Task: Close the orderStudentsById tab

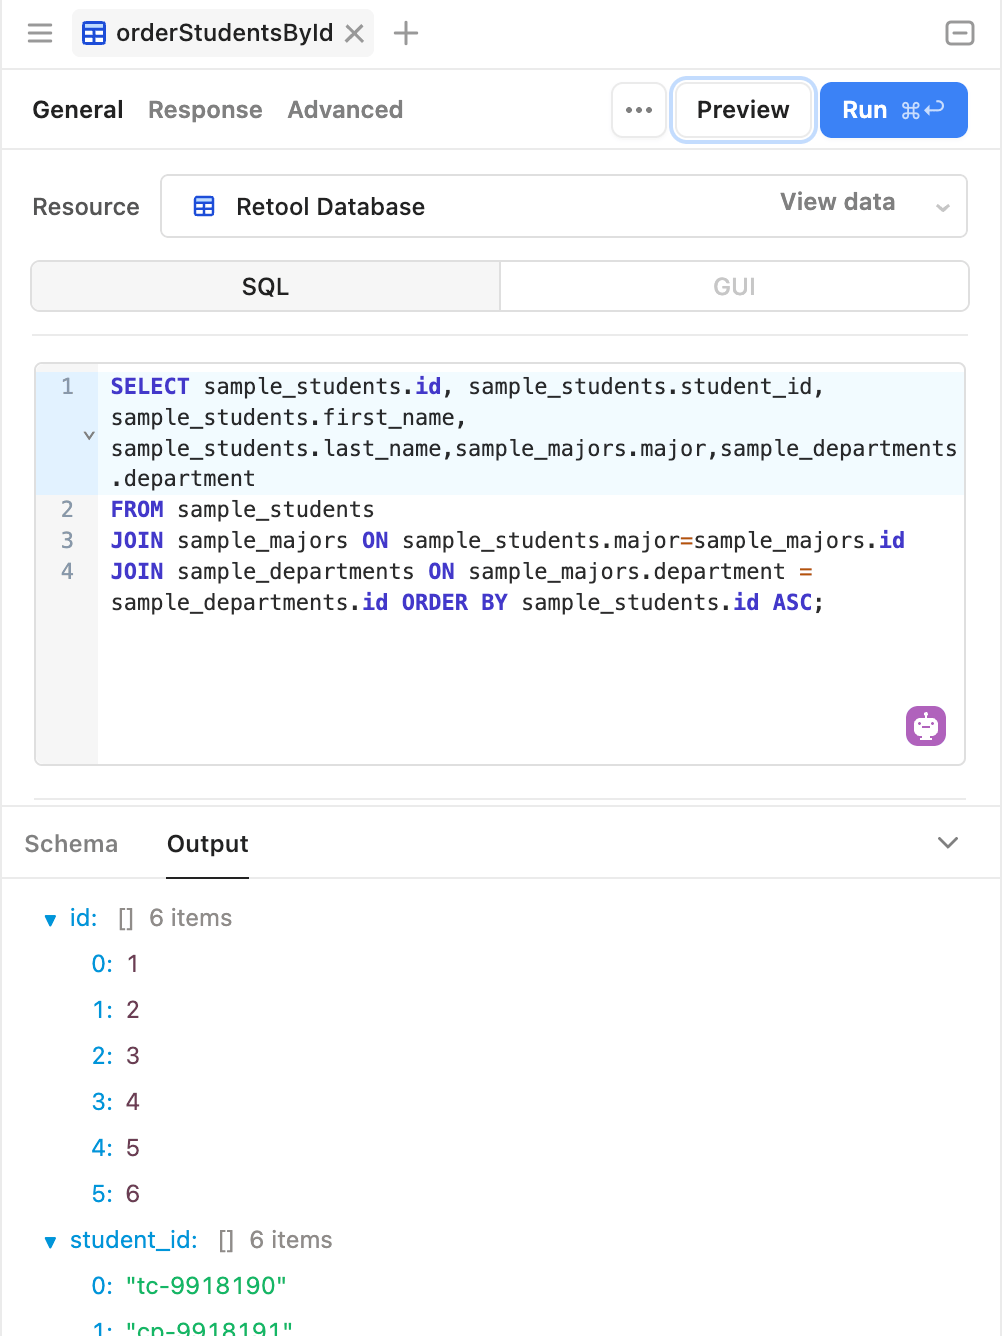Action: point(354,33)
